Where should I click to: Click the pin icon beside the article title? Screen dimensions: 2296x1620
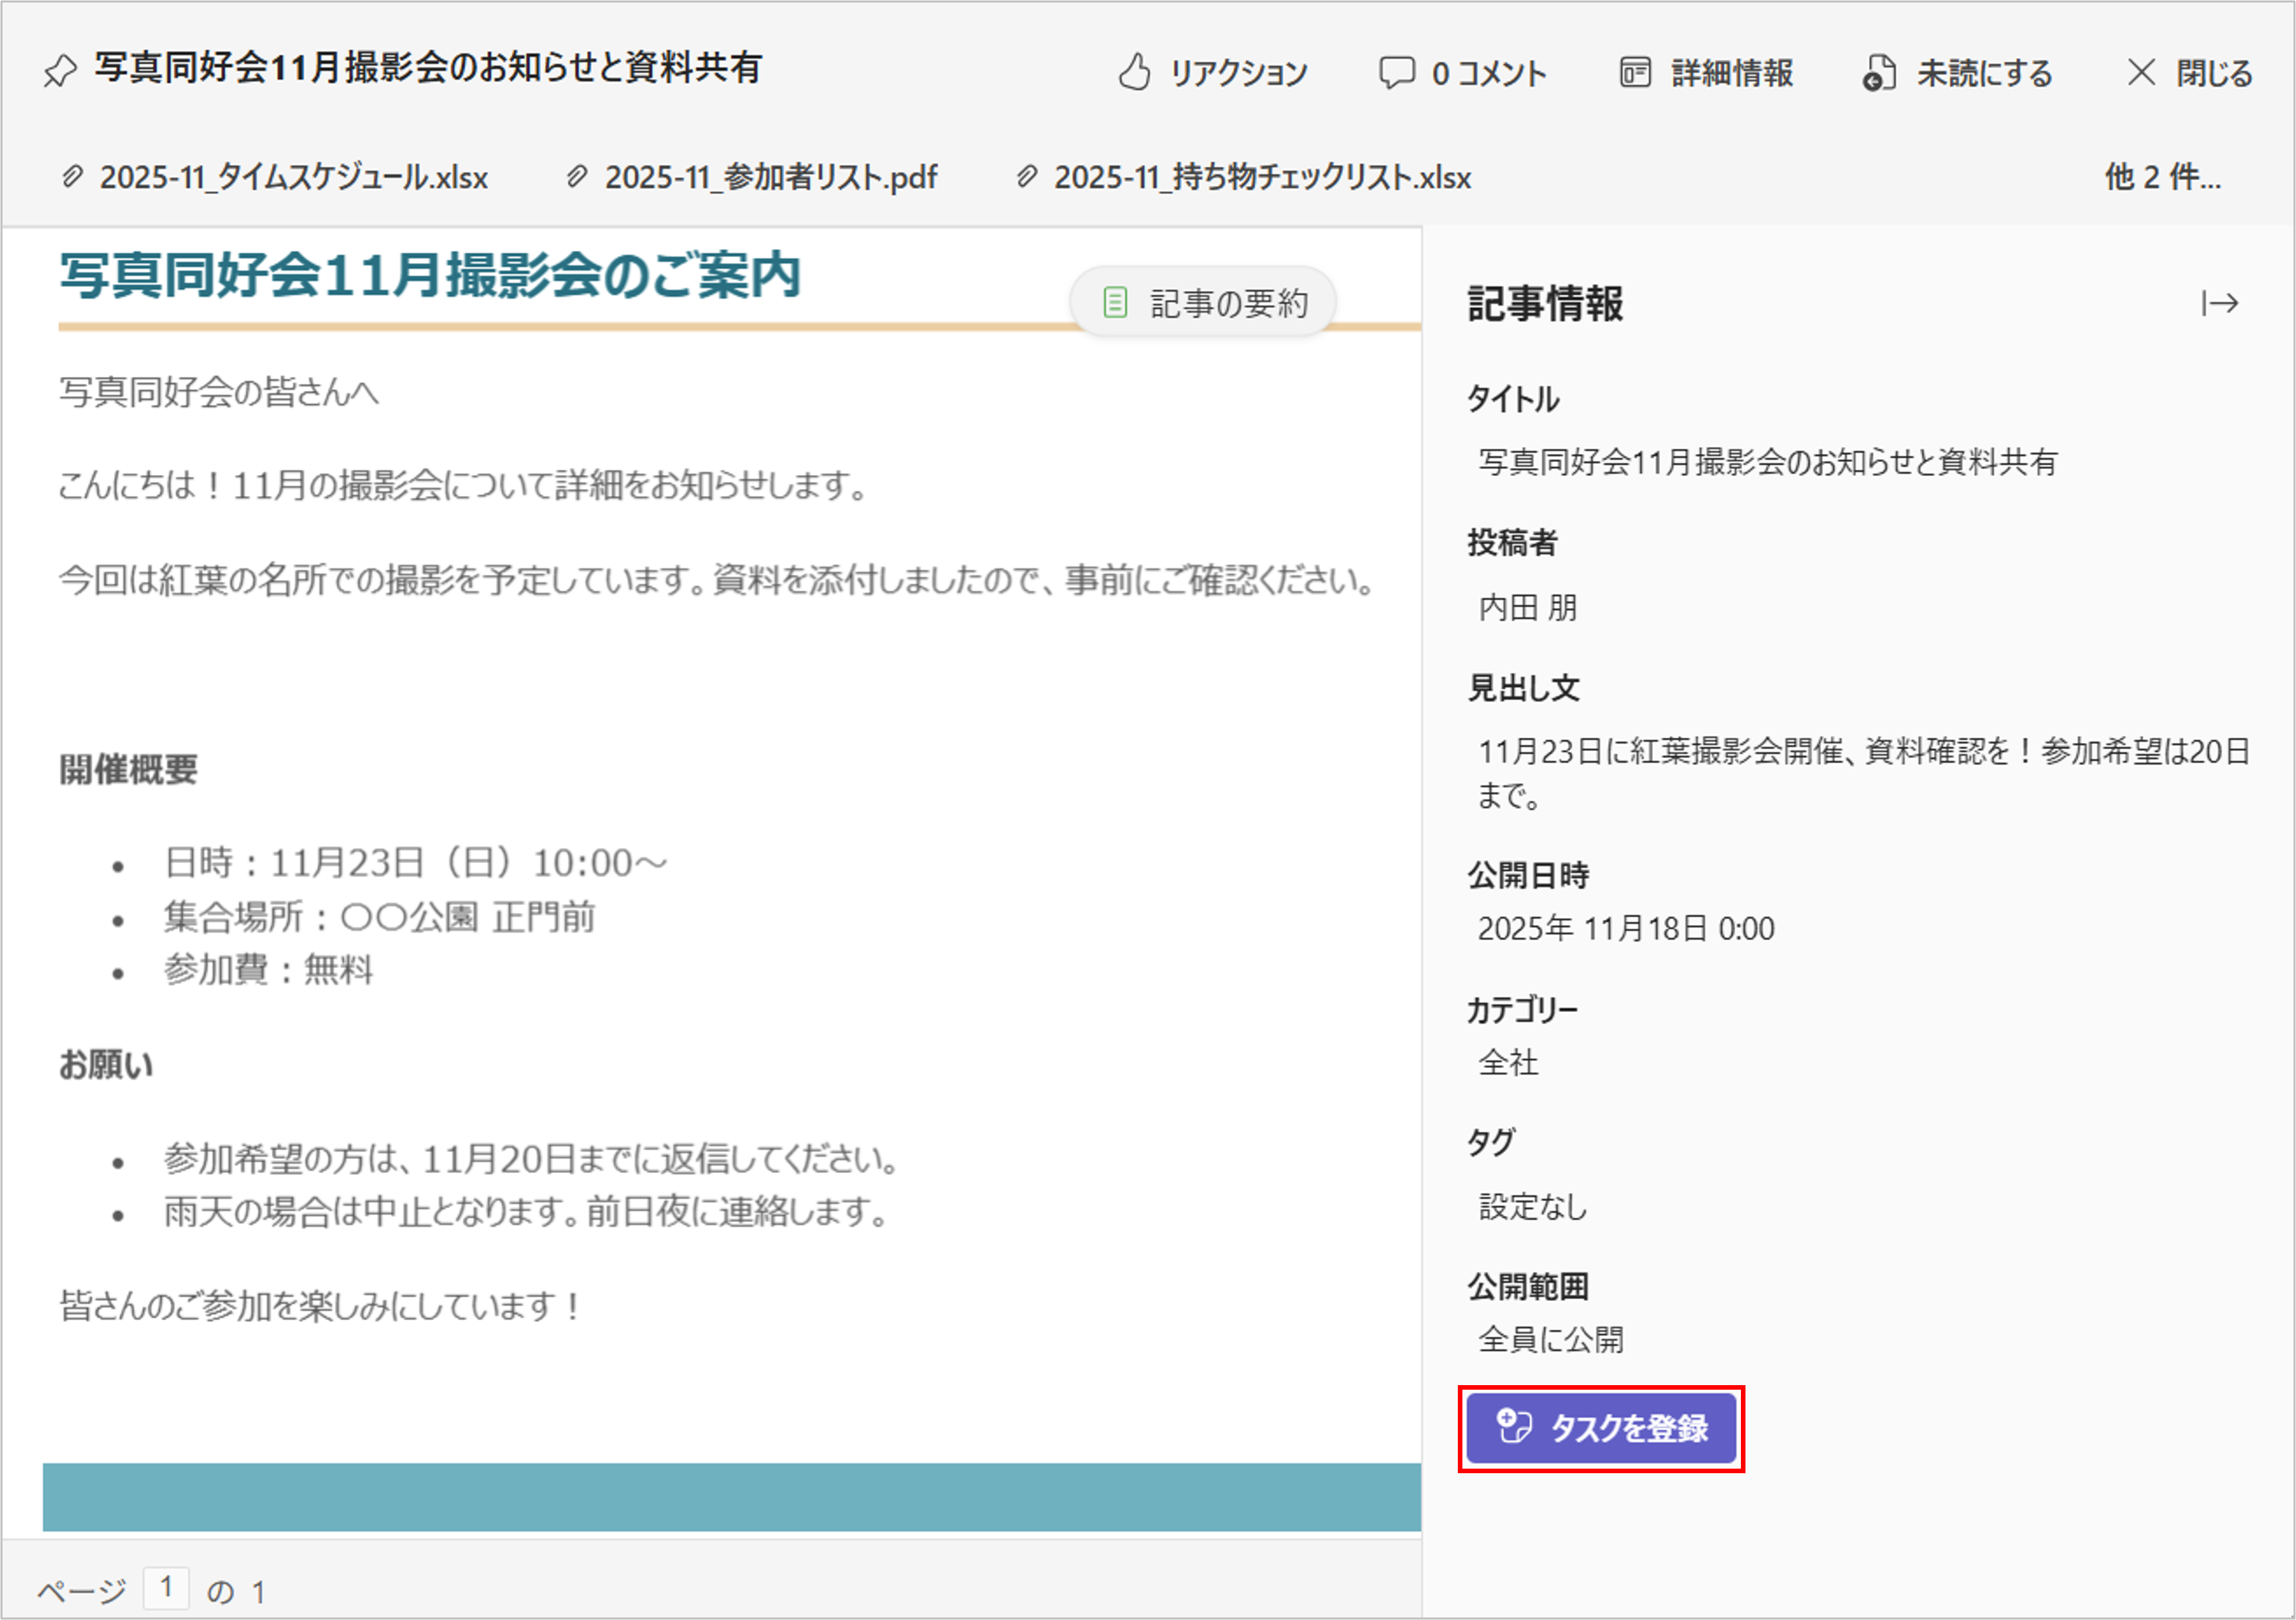pos(60,71)
